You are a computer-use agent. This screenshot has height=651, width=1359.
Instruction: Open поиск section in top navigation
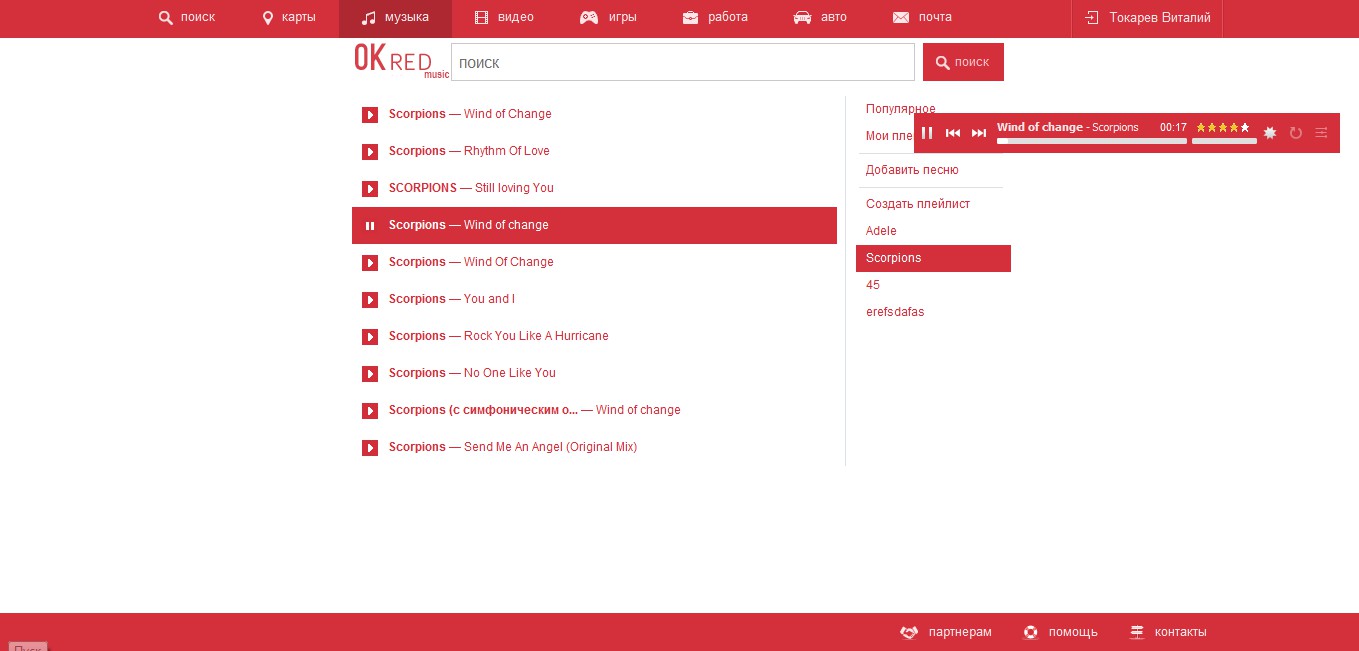point(187,17)
